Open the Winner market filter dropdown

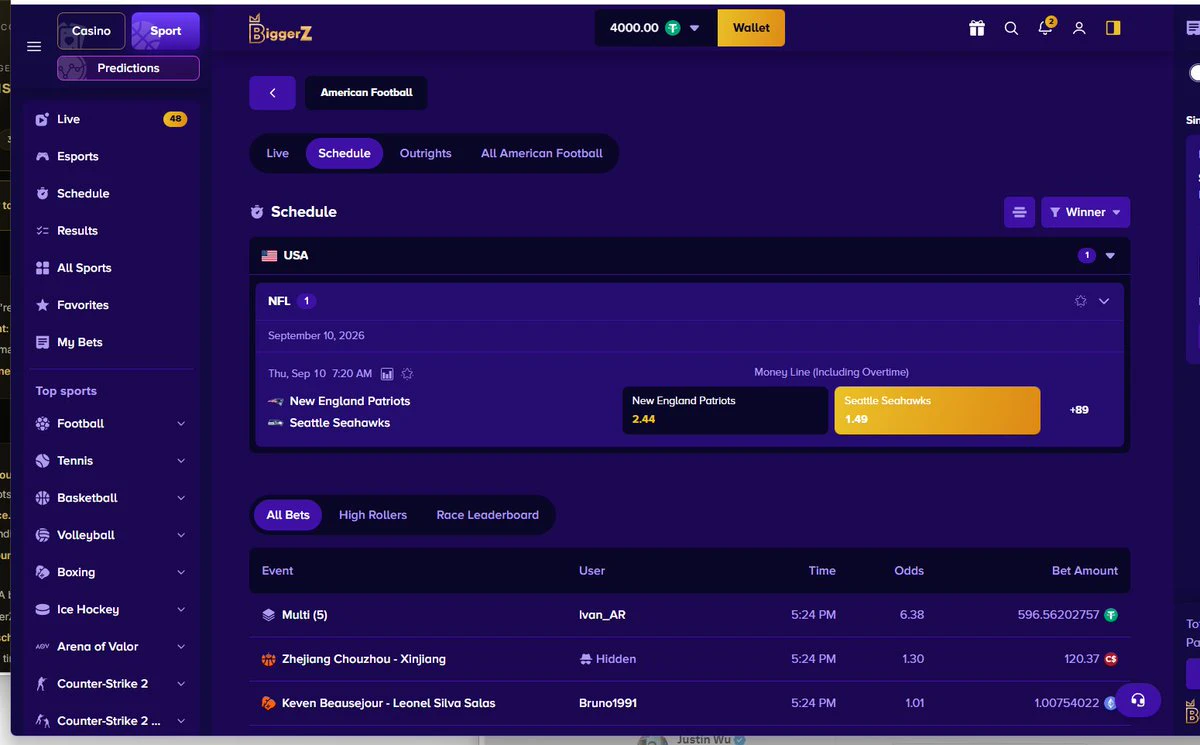(1085, 212)
